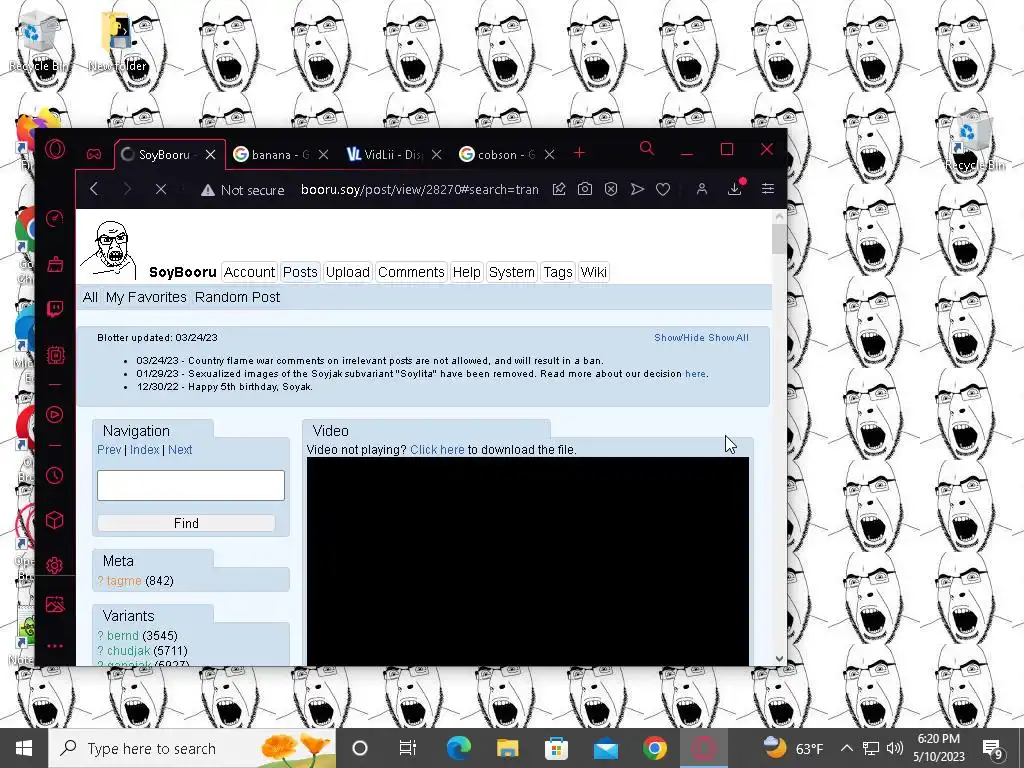Click the All posts link
This screenshot has width=1024, height=768.
click(x=90, y=297)
